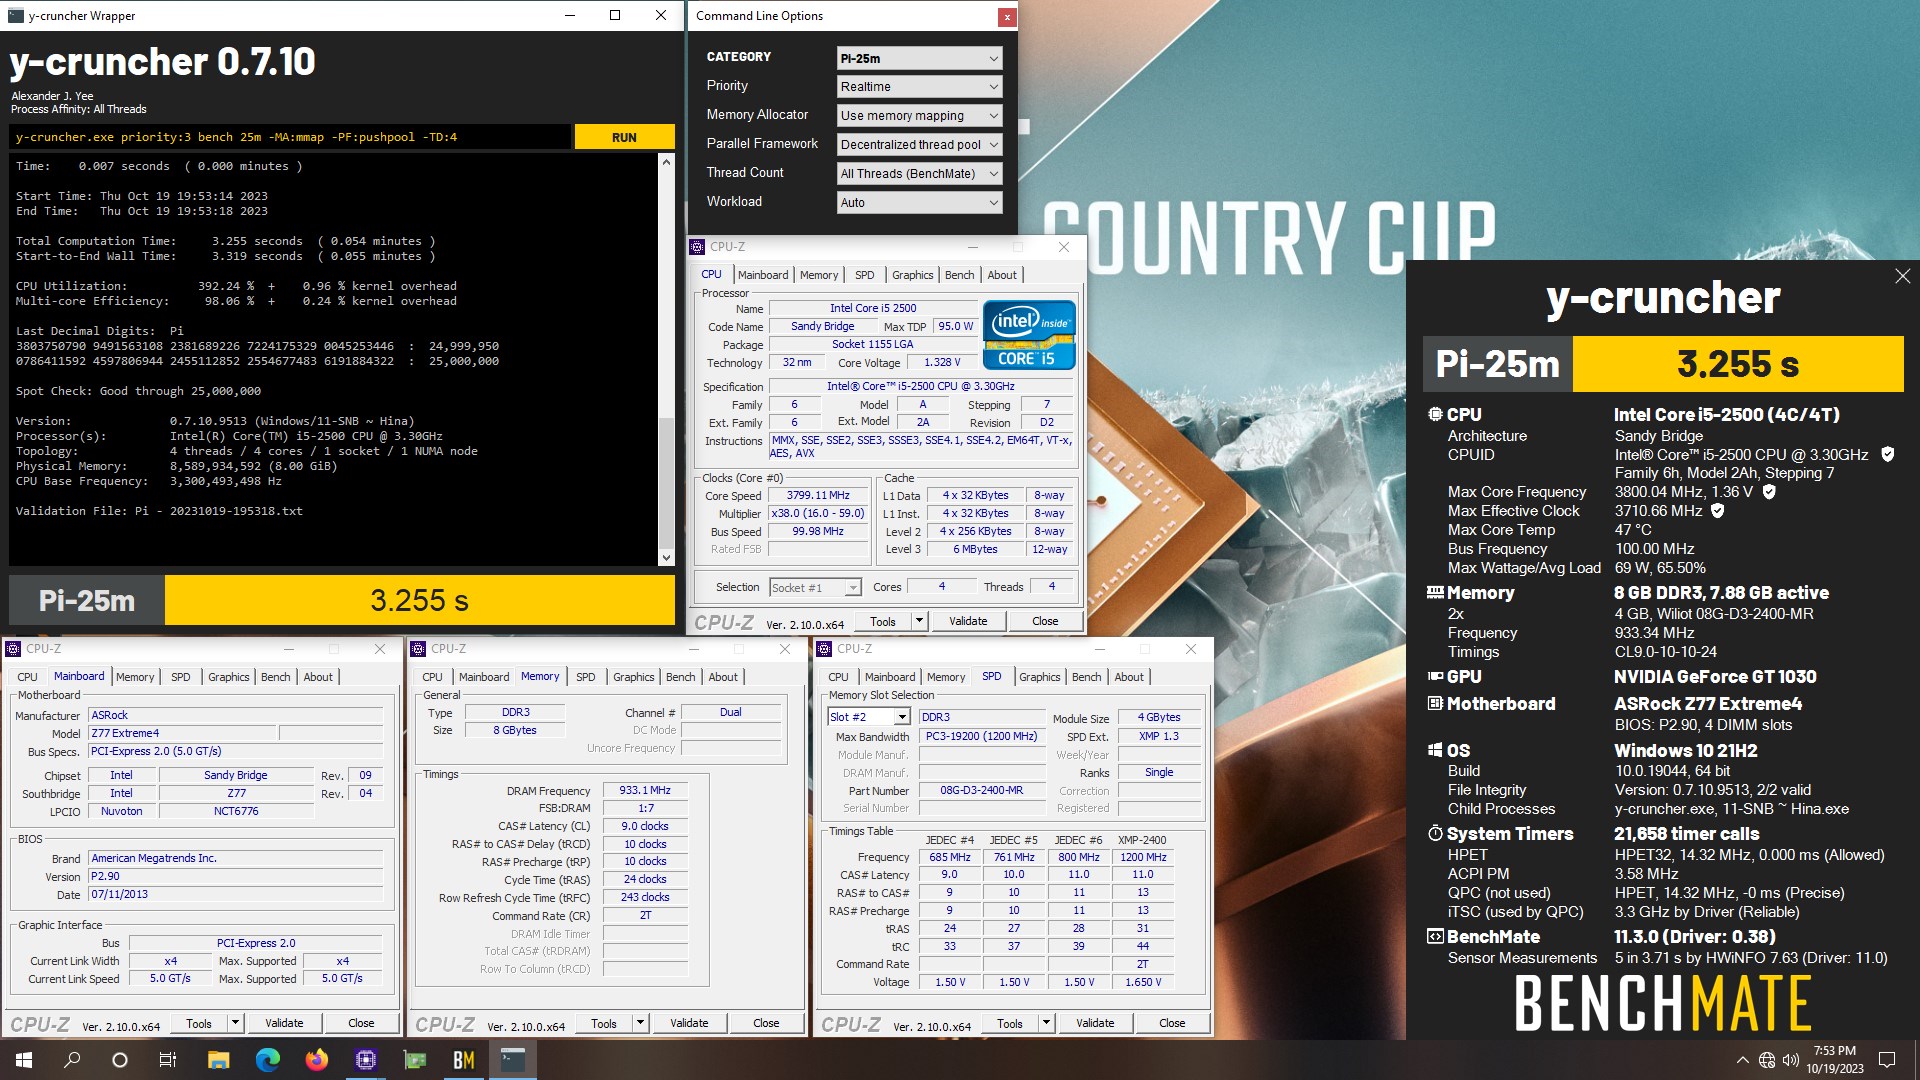Close the Command Line Options panel

(1007, 16)
